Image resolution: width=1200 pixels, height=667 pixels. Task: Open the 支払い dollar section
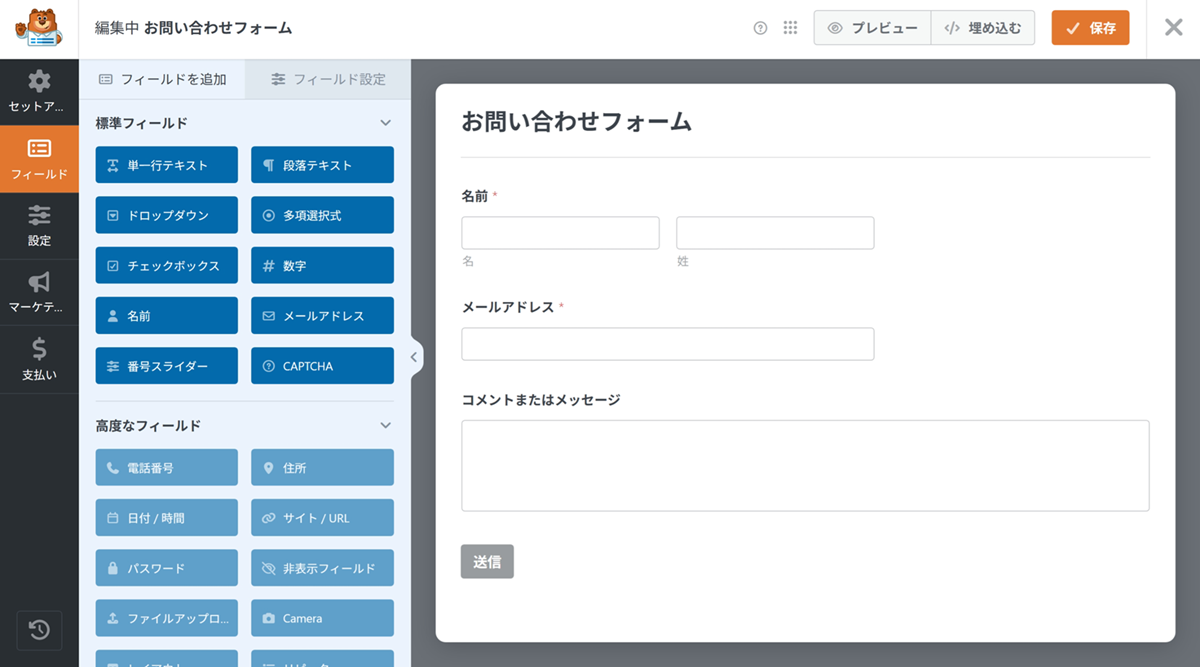(39, 359)
